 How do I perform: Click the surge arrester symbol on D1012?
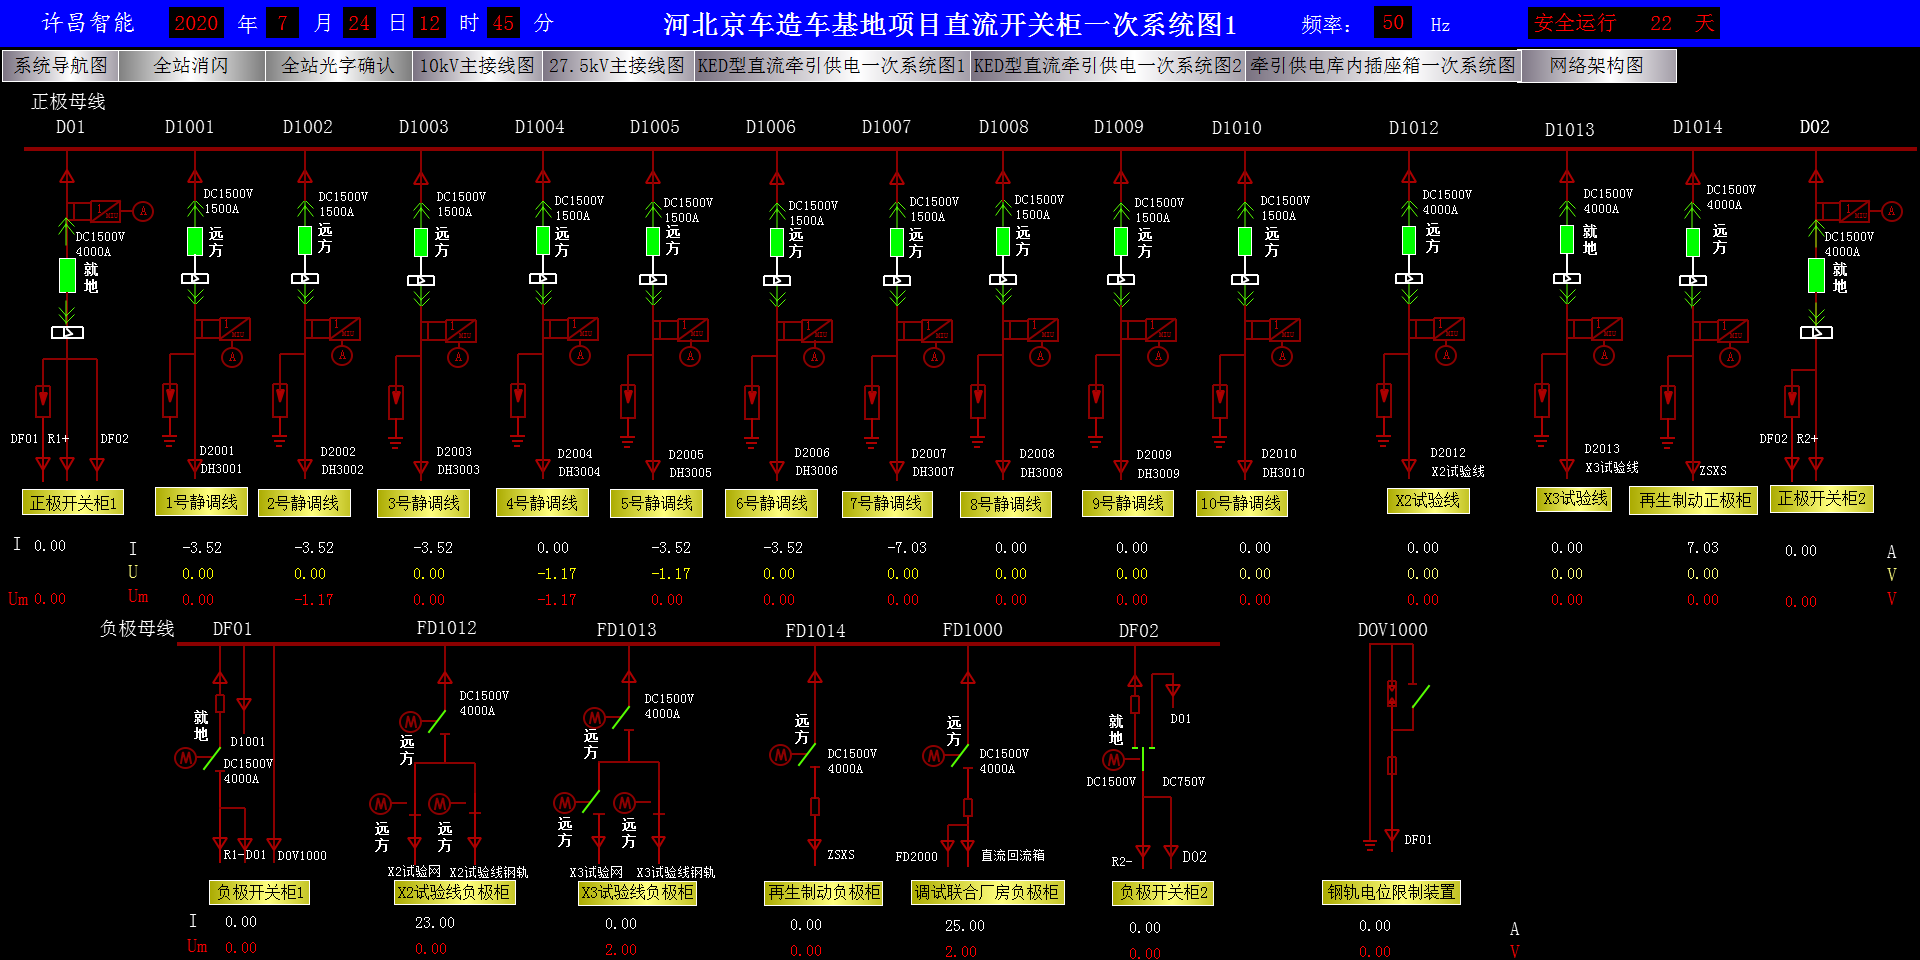click(x=1384, y=400)
